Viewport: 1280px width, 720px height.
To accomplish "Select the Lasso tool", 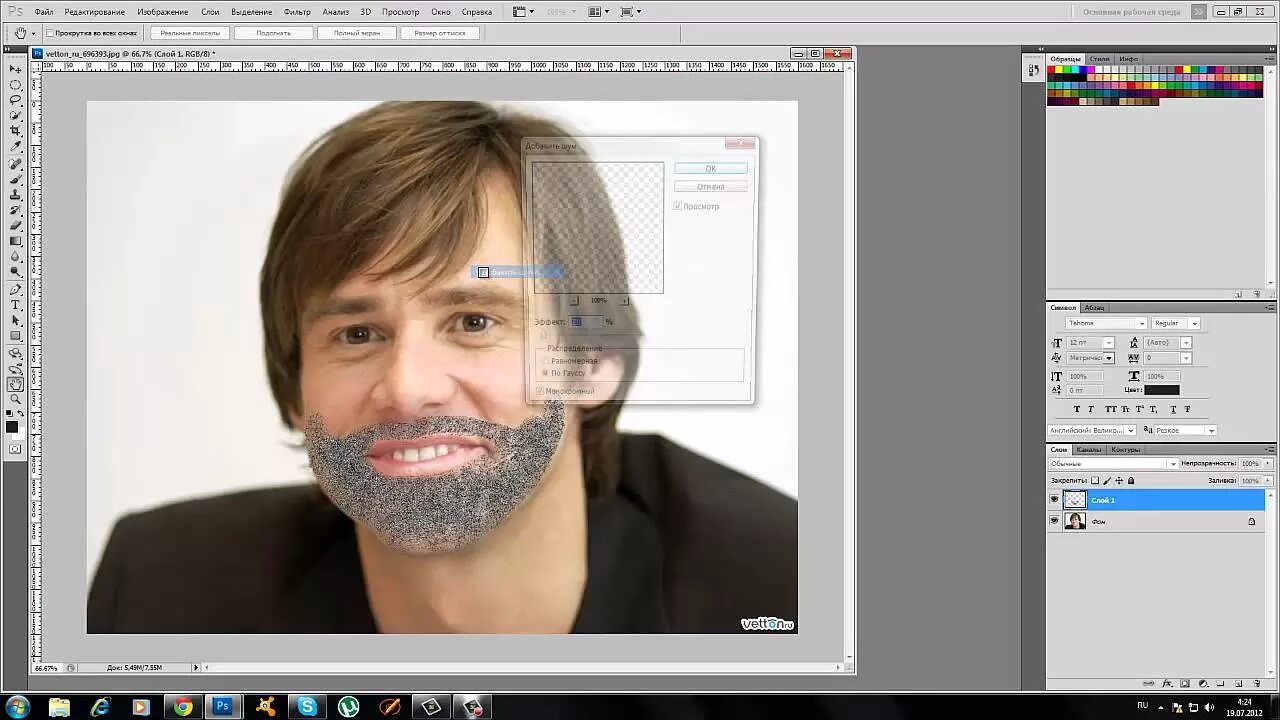I will coord(15,100).
